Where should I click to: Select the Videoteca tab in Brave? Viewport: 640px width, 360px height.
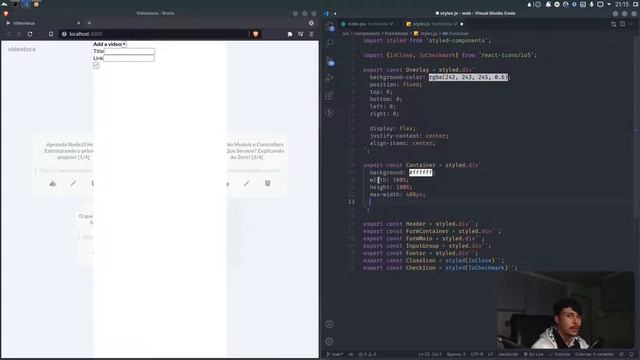(x=43, y=23)
